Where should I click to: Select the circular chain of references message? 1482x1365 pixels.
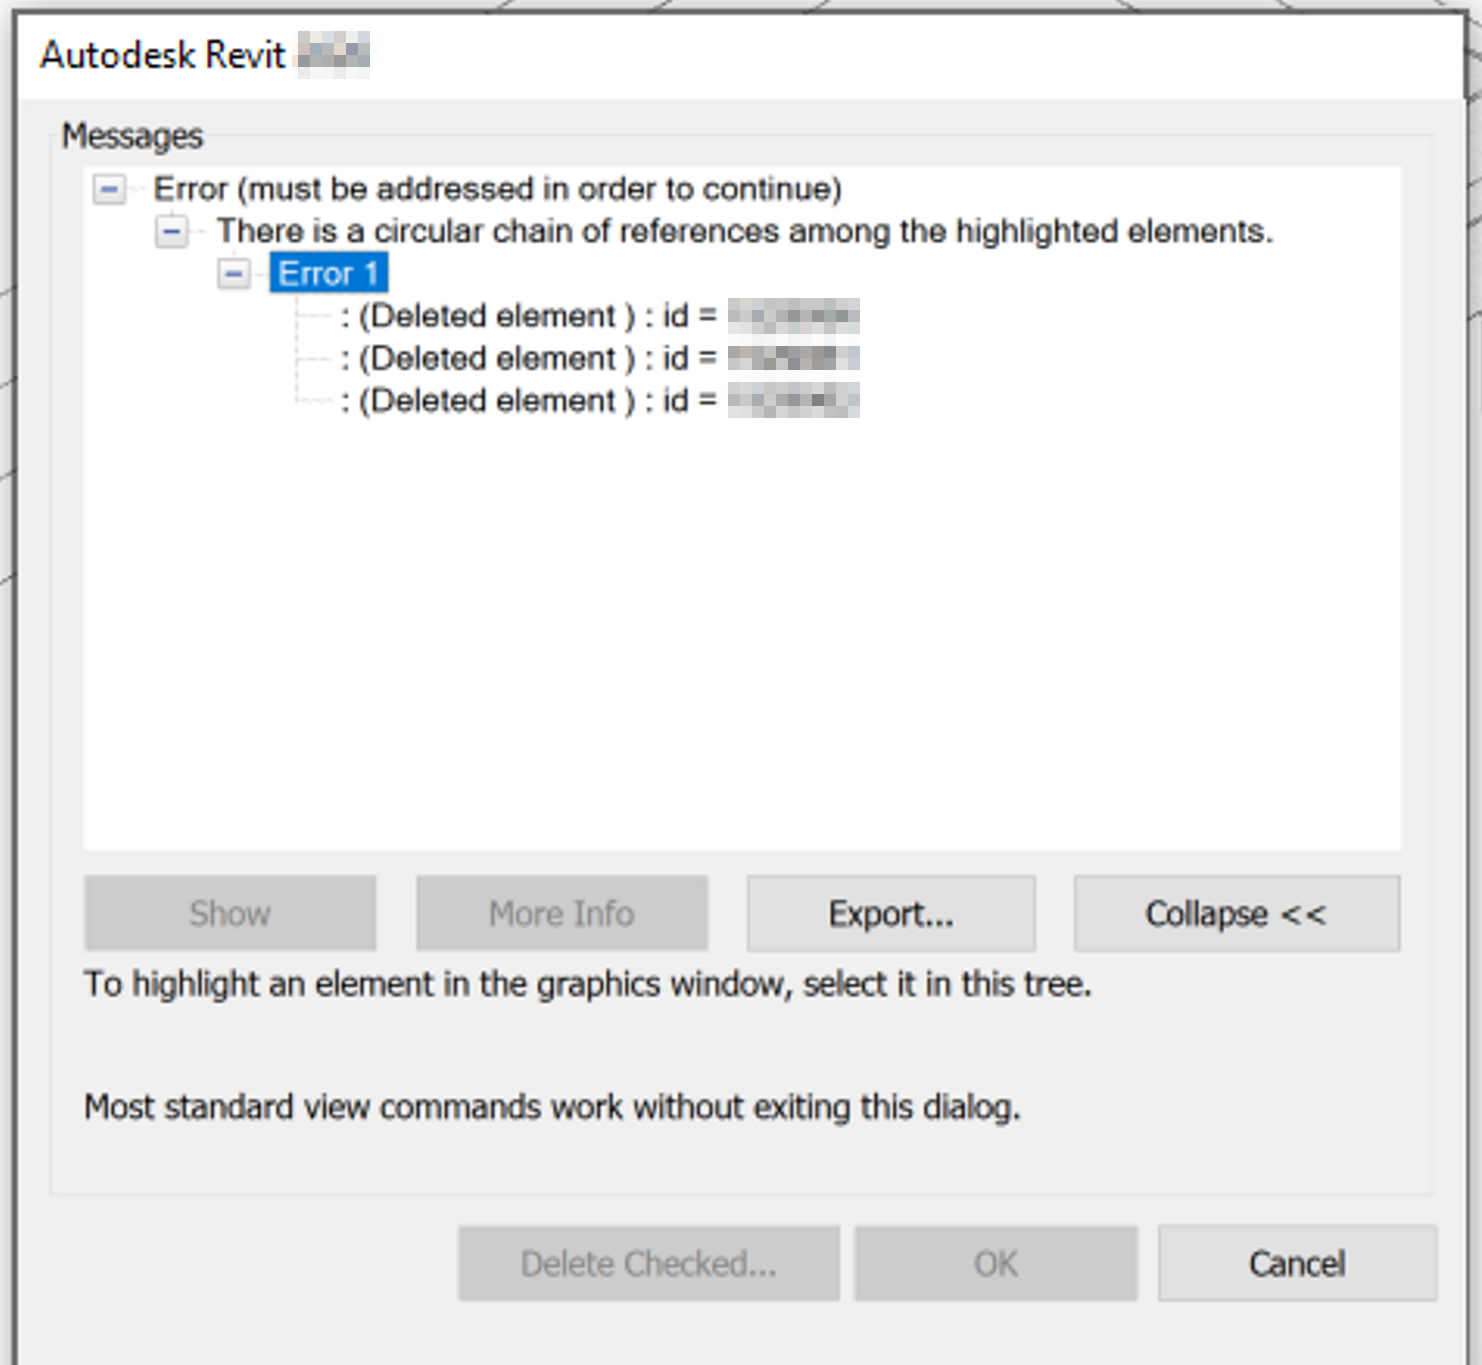click(x=745, y=231)
